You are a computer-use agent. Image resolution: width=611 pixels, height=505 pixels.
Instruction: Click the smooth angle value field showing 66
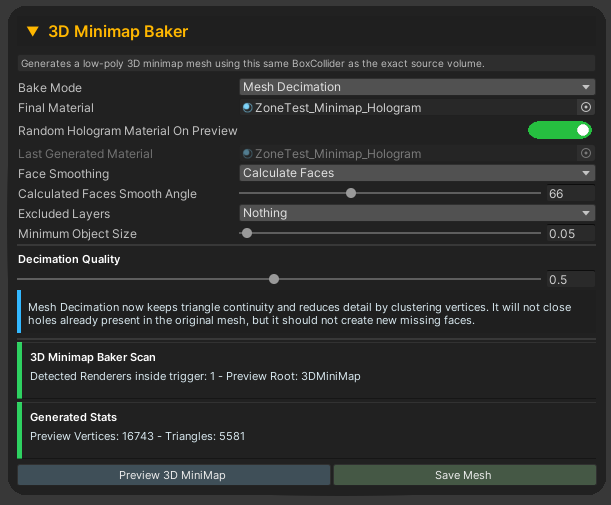570,193
